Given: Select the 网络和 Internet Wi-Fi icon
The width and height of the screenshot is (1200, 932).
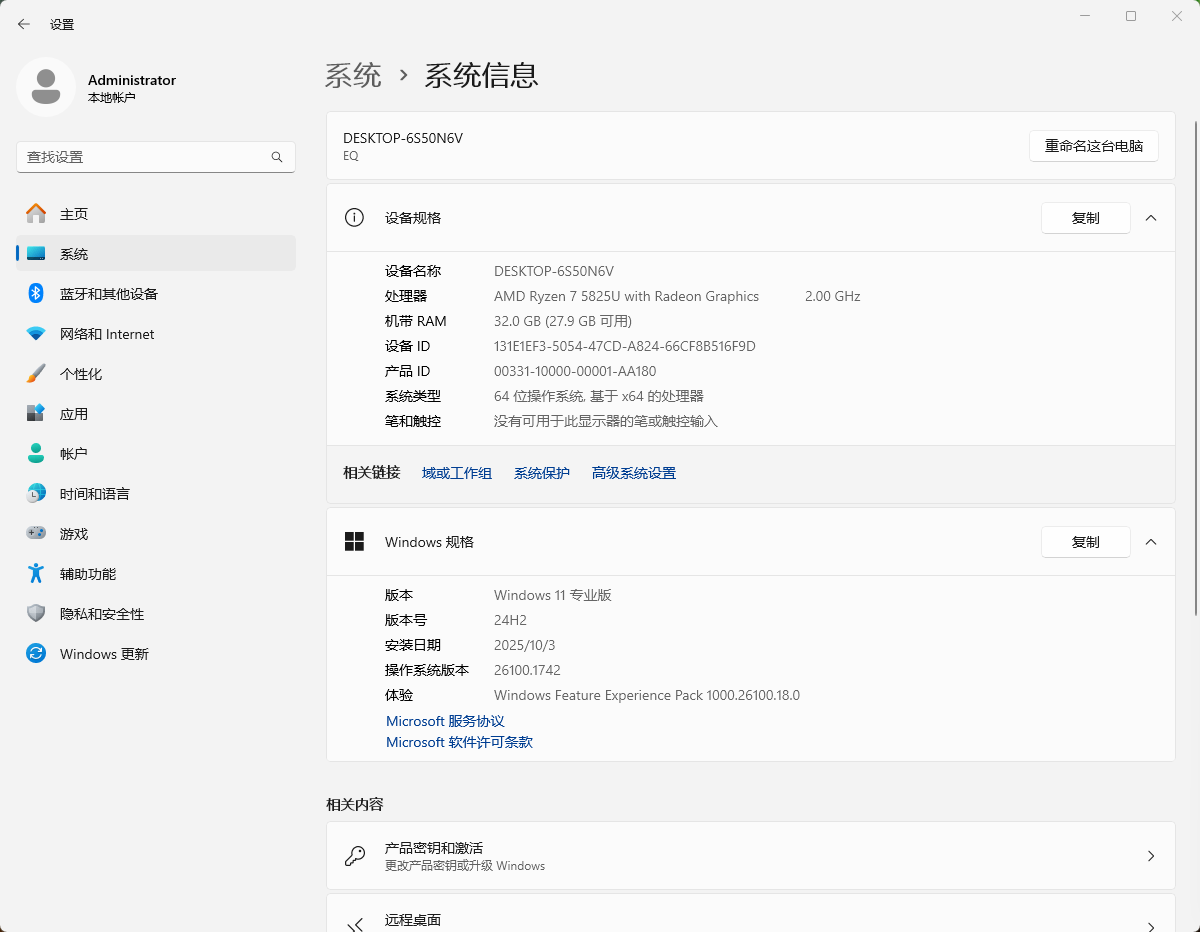Looking at the screenshot, I should click(36, 334).
